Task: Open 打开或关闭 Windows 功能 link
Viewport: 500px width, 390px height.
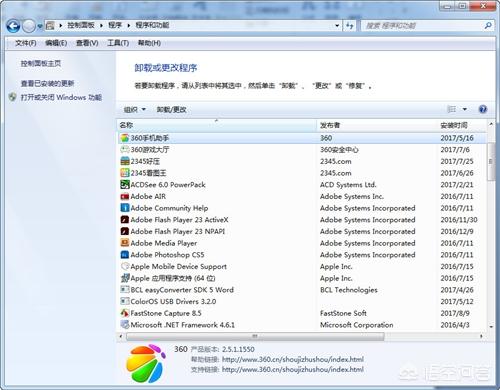Action: pos(61,97)
